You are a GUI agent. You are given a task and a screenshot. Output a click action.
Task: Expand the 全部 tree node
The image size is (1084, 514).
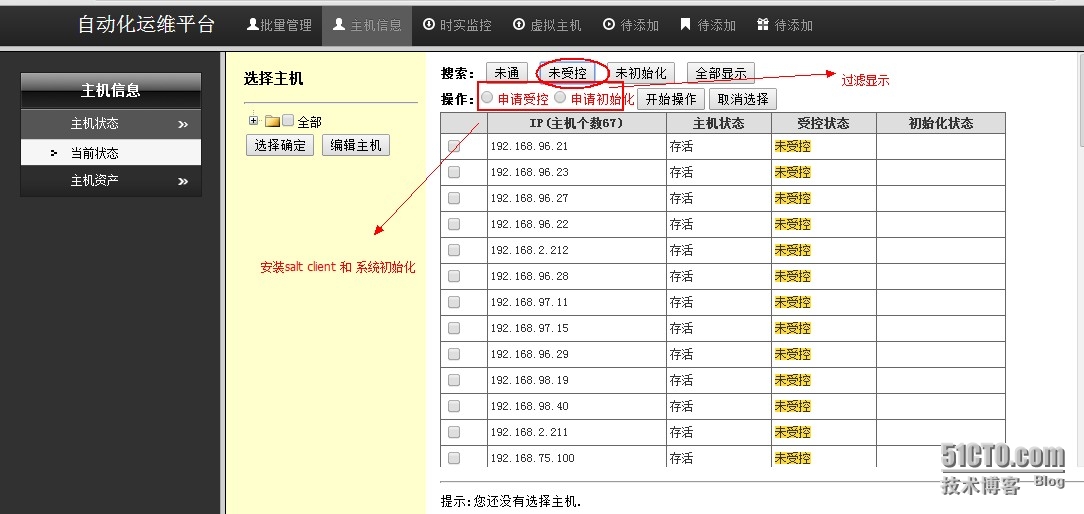254,120
